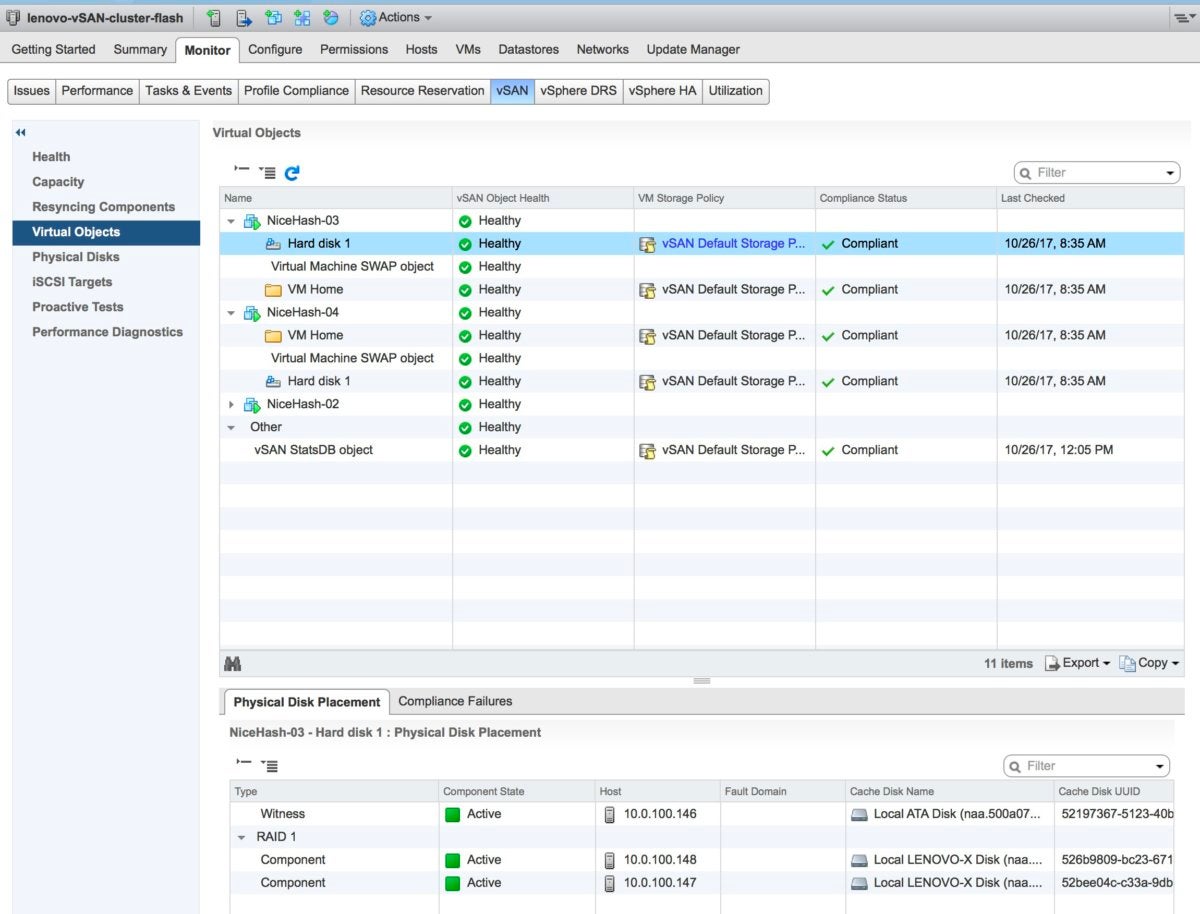Open the Datastores tab
The image size is (1200, 914).
point(530,49)
